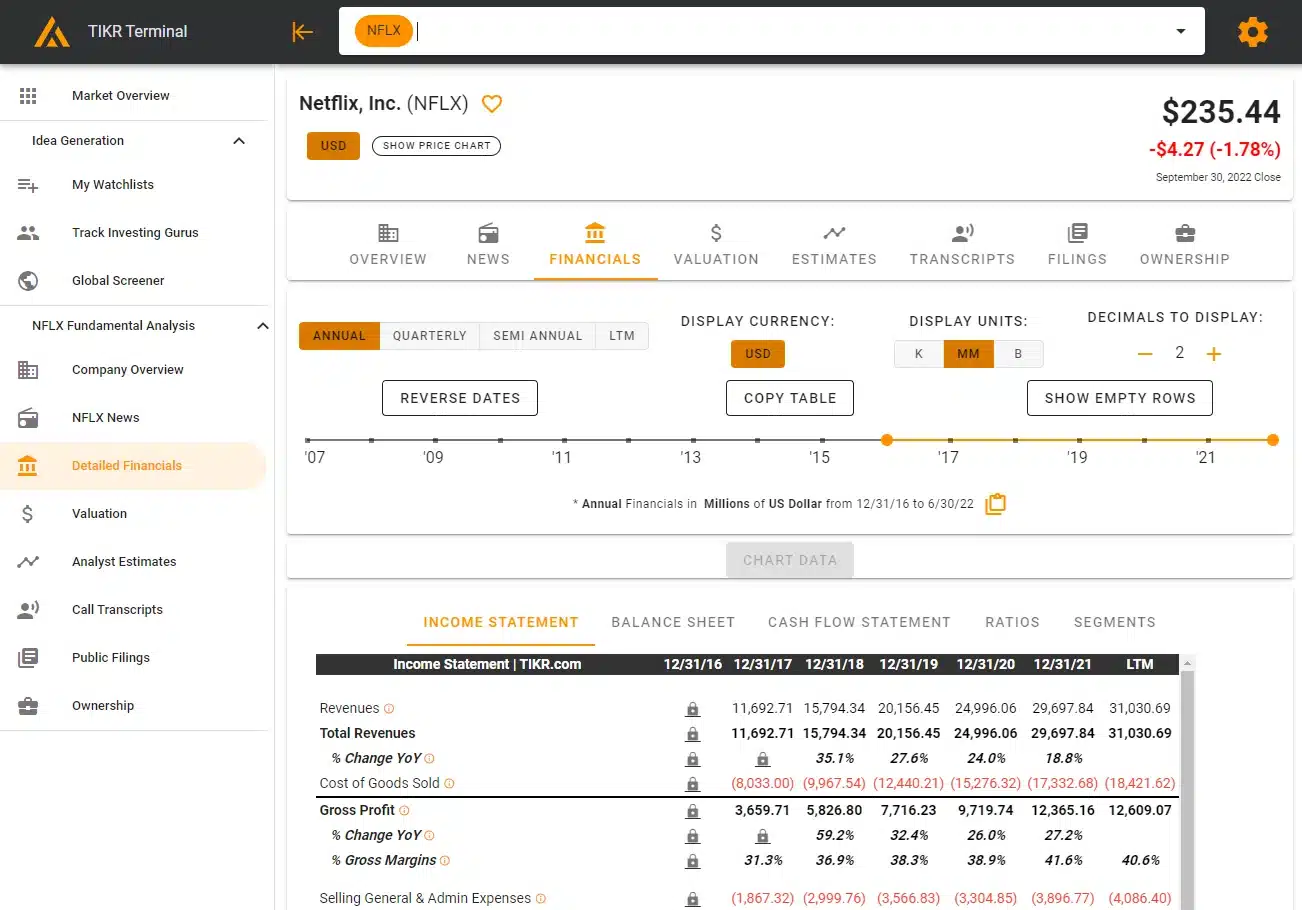
Task: Click the Copy Table button
Action: pyautogui.click(x=789, y=398)
